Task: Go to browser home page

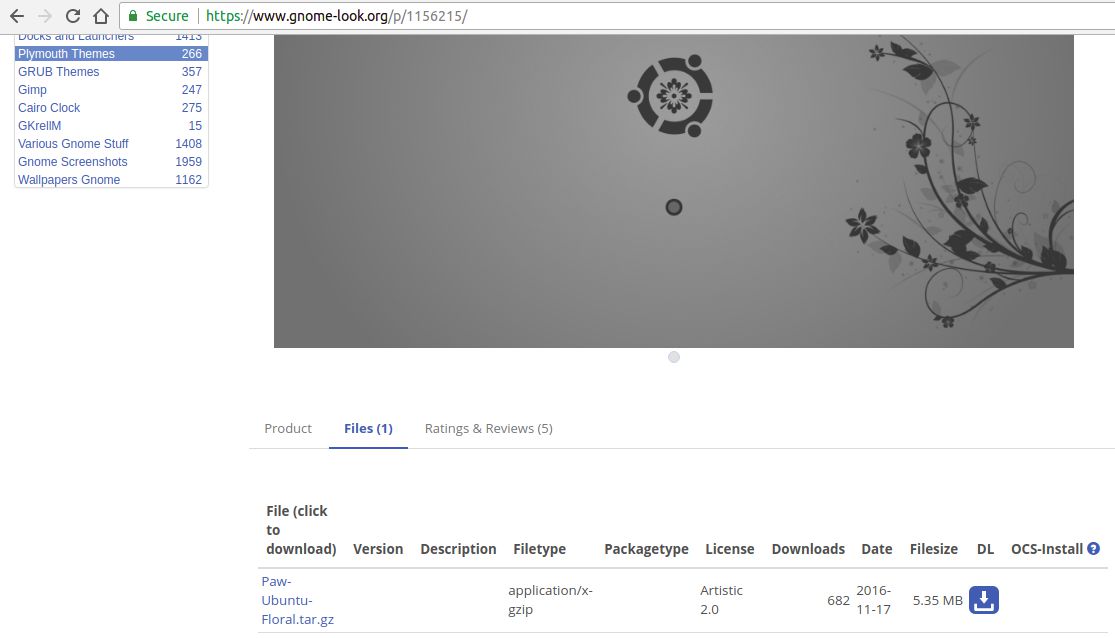Action: pos(100,16)
